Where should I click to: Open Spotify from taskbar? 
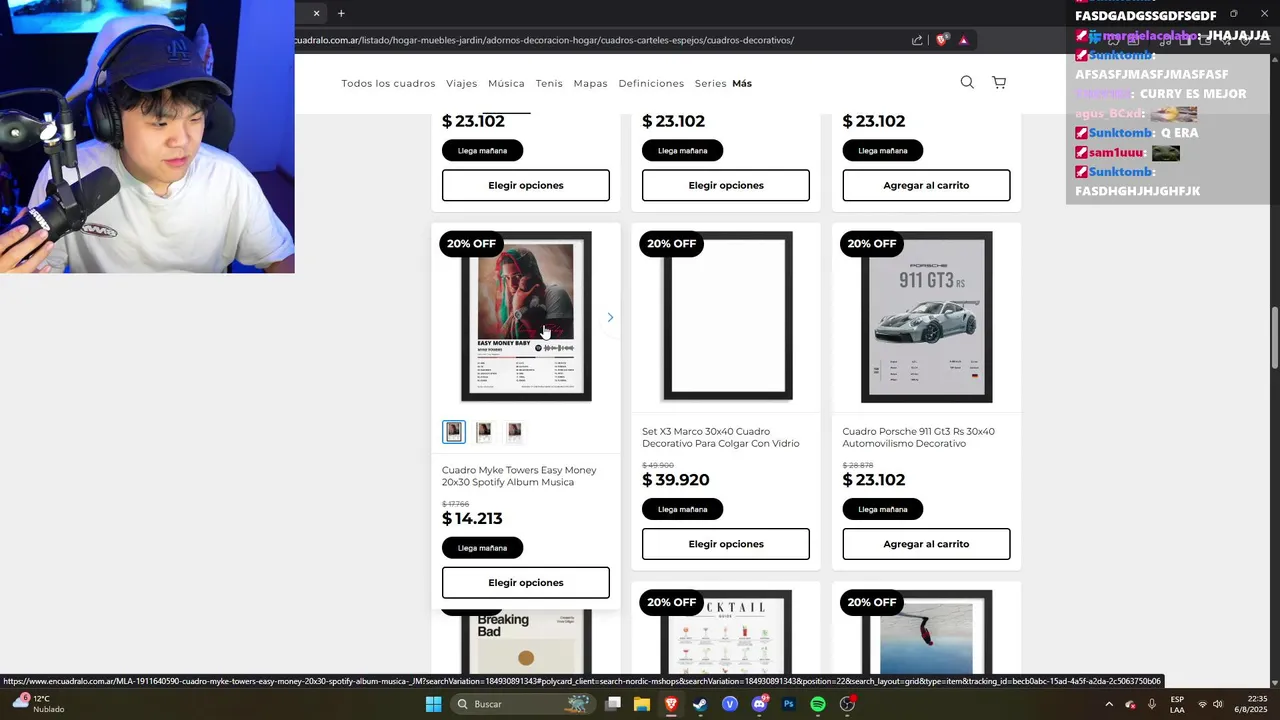pyautogui.click(x=817, y=704)
